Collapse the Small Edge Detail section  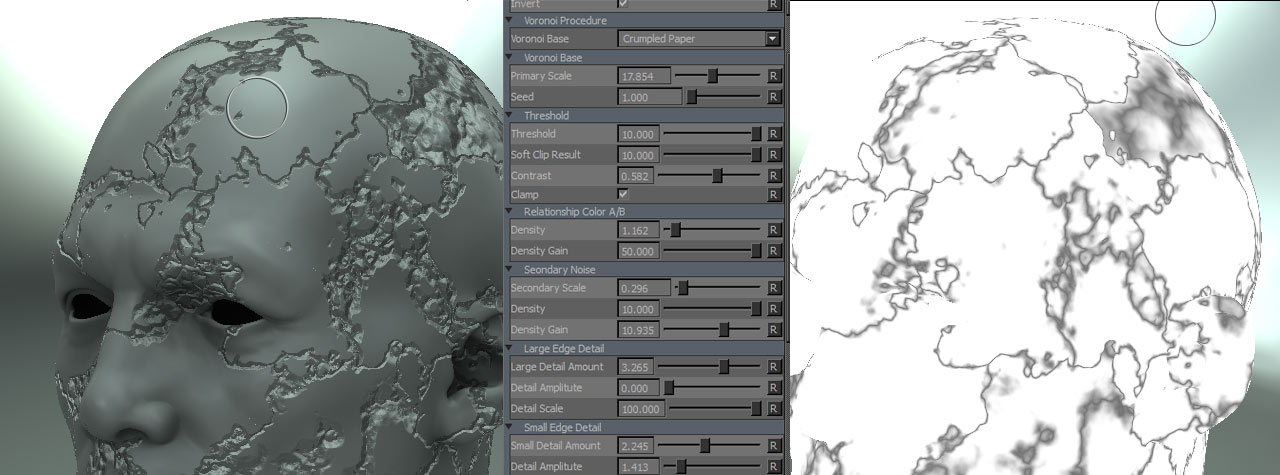tap(514, 427)
